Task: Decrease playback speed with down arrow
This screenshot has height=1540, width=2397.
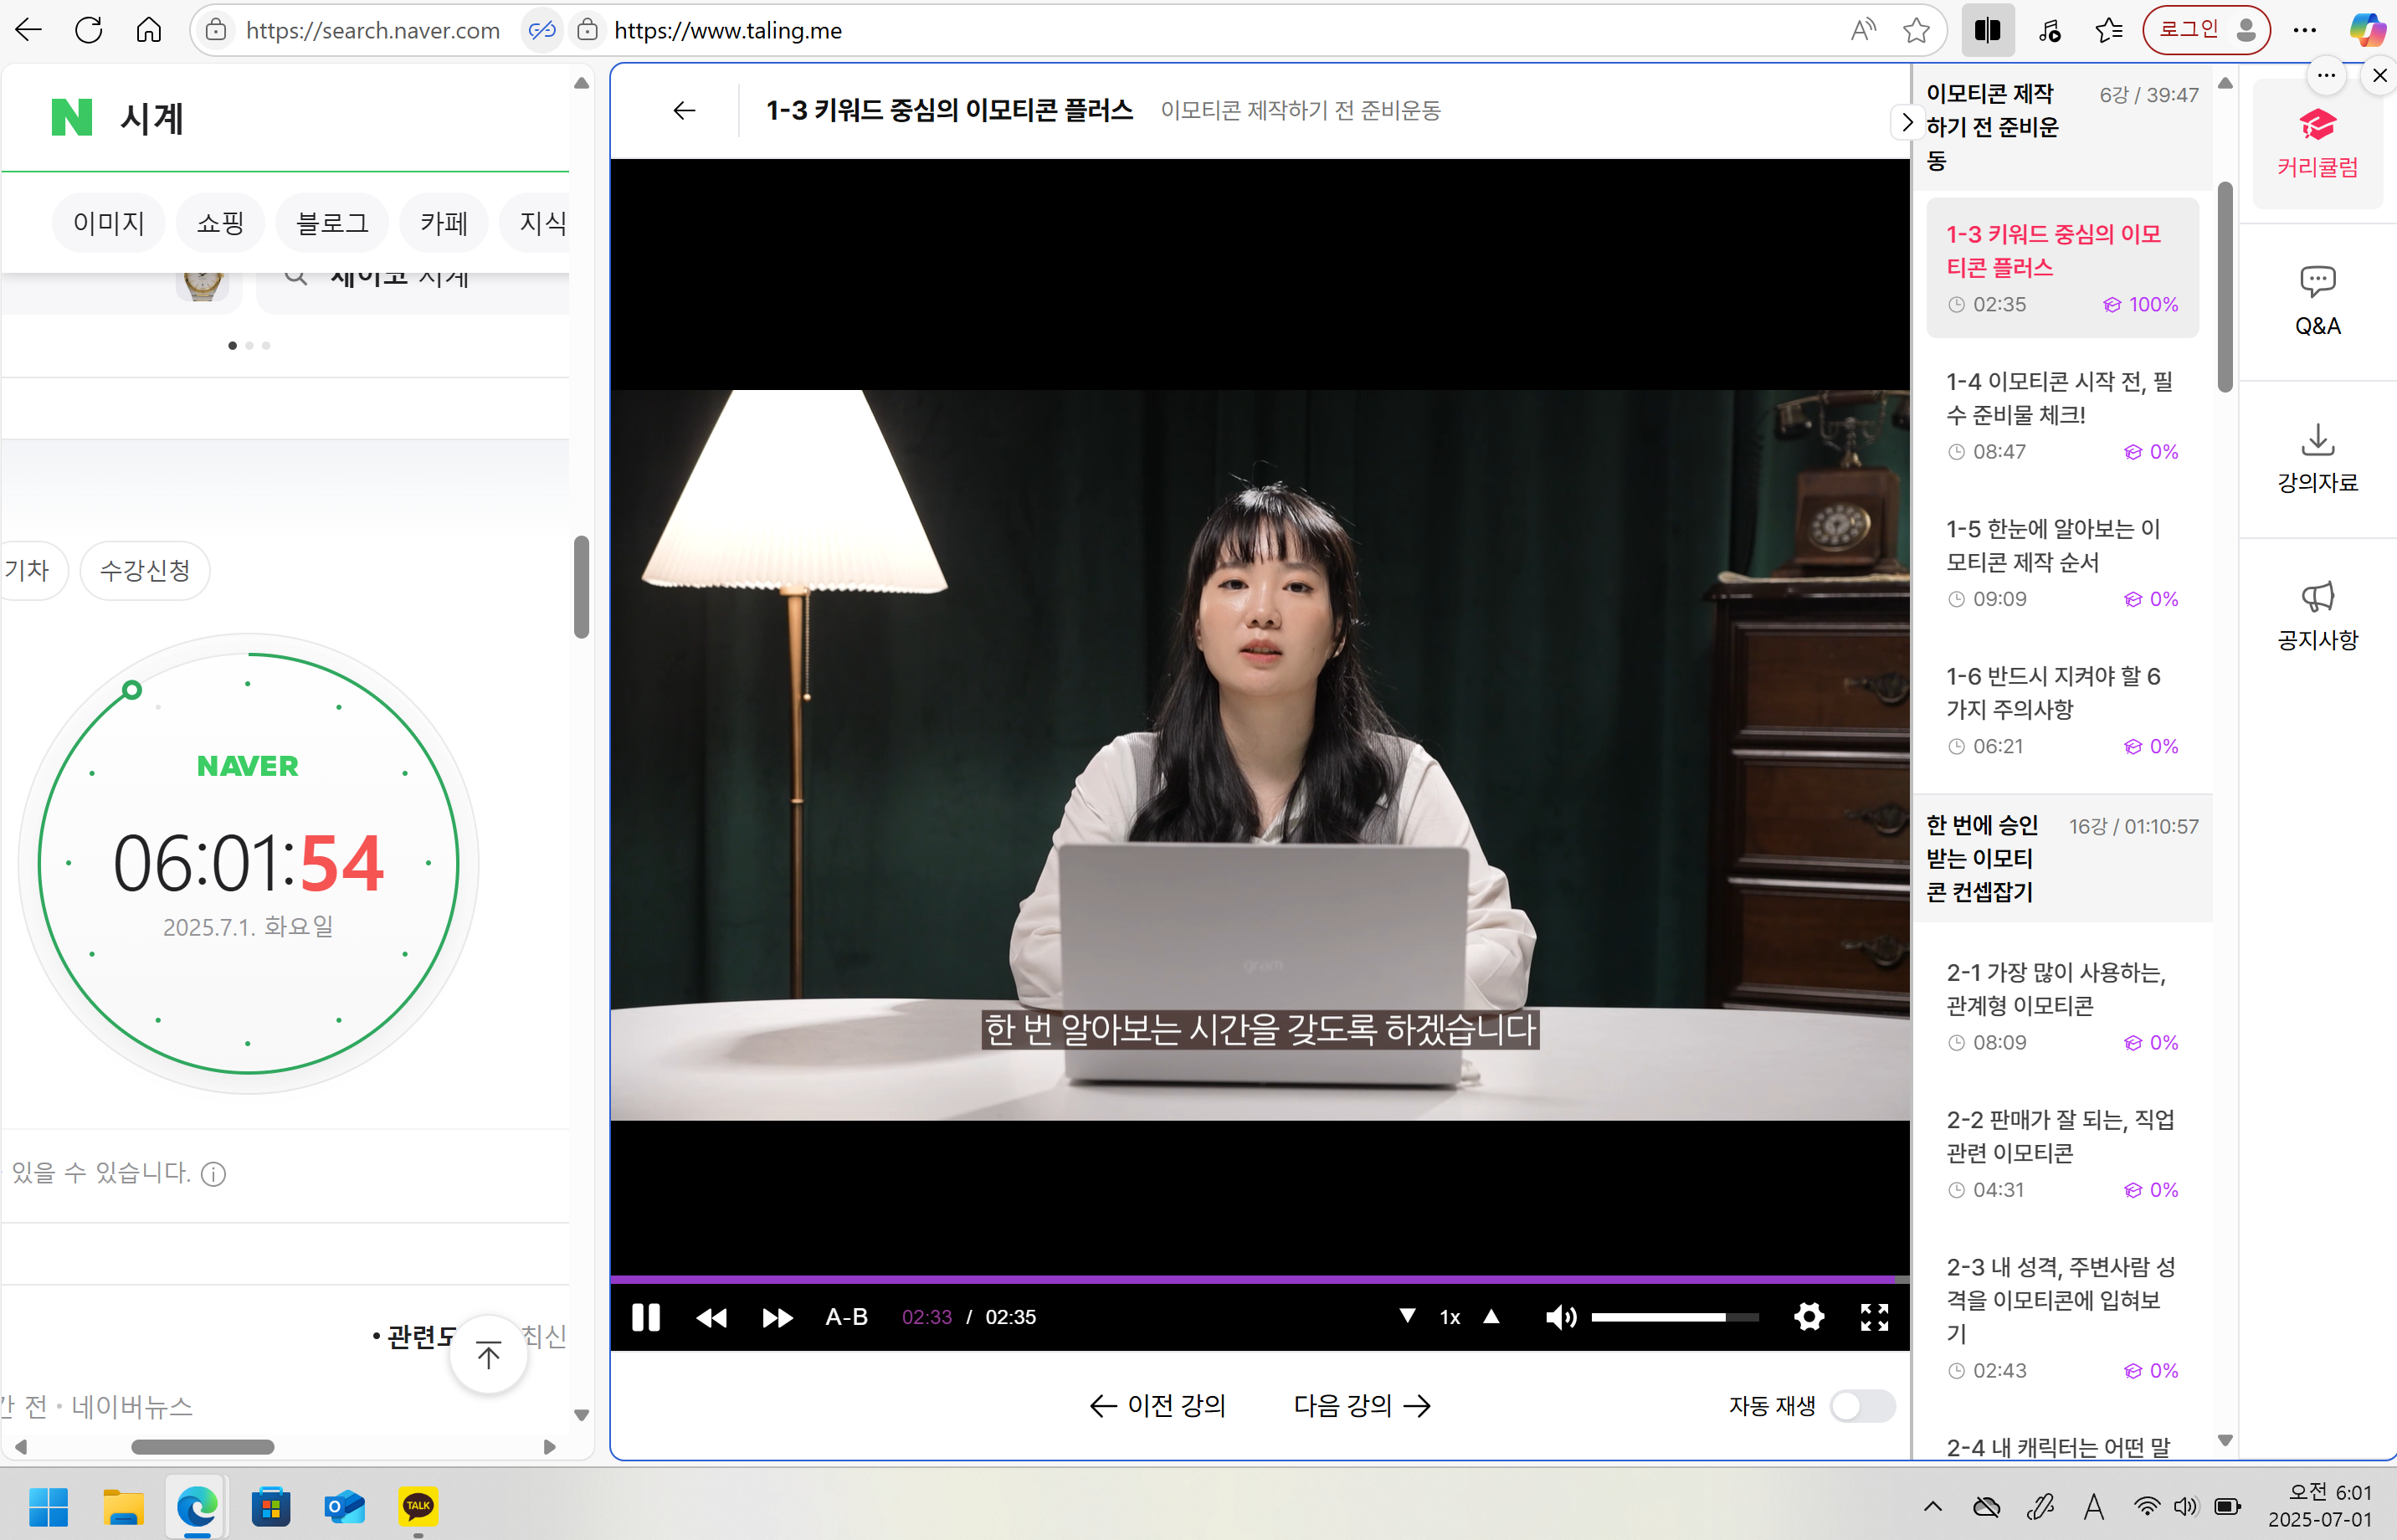Action: point(1407,1316)
